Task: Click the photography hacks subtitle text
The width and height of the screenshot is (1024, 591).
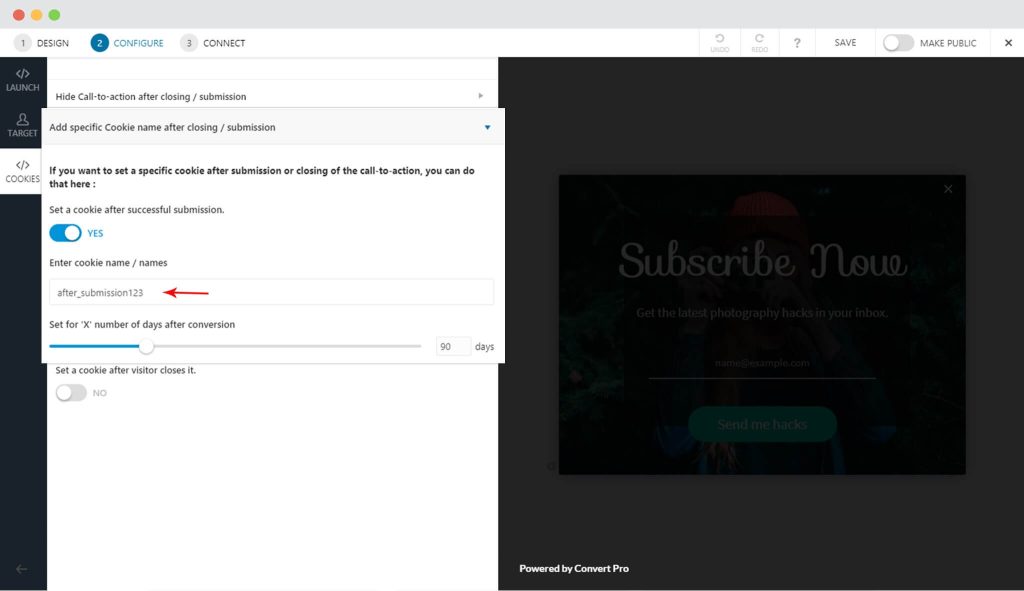Action: [x=762, y=313]
